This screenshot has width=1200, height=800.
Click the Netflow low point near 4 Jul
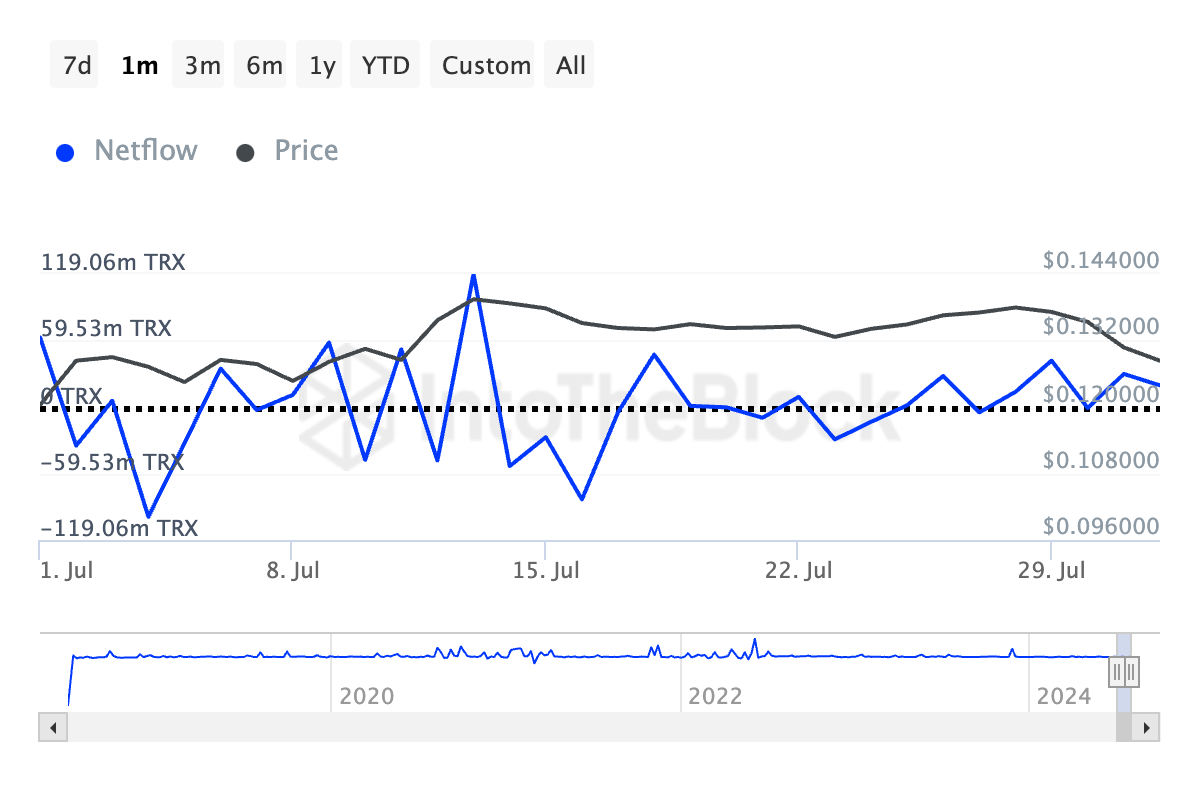point(148,516)
